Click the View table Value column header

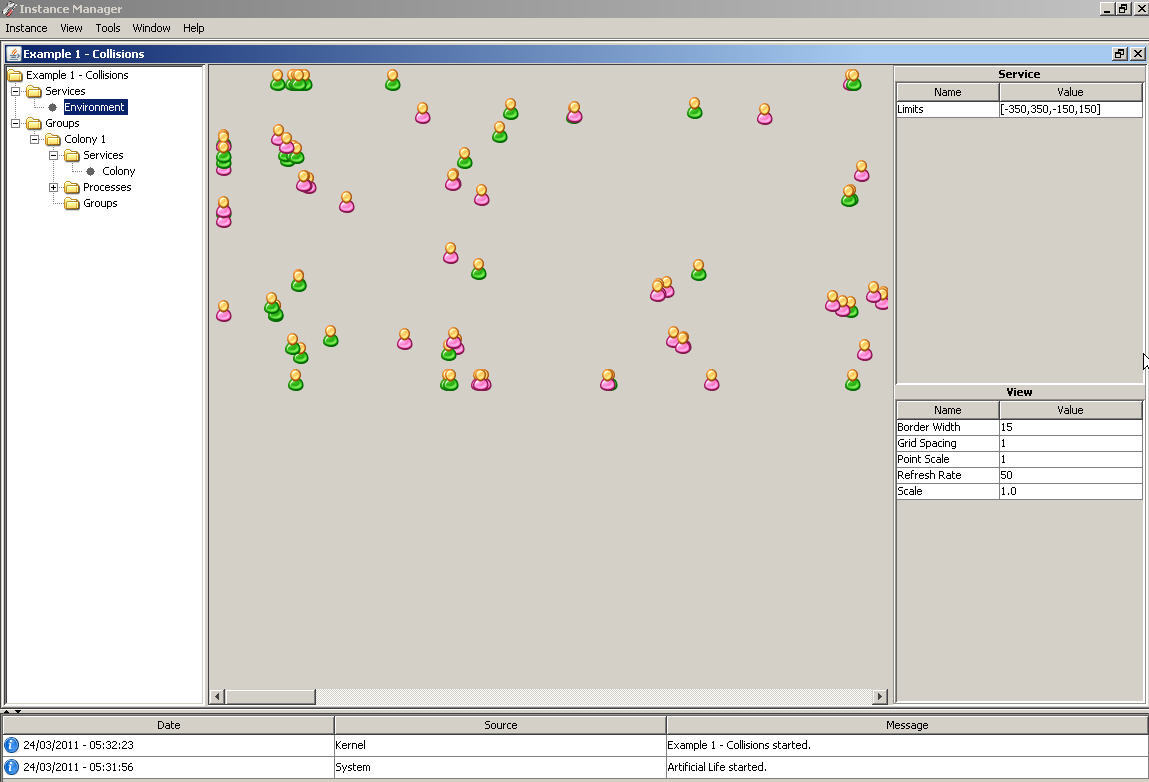(x=1070, y=410)
